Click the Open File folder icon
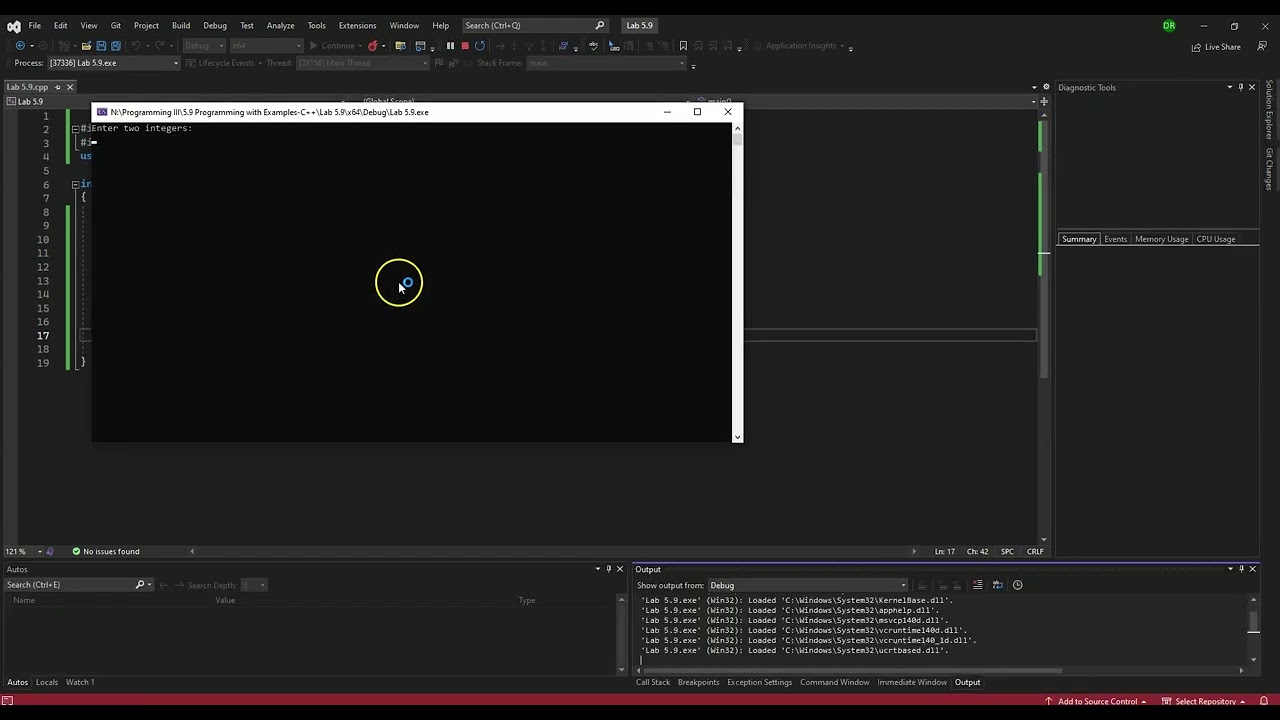The image size is (1280, 720). (x=86, y=46)
